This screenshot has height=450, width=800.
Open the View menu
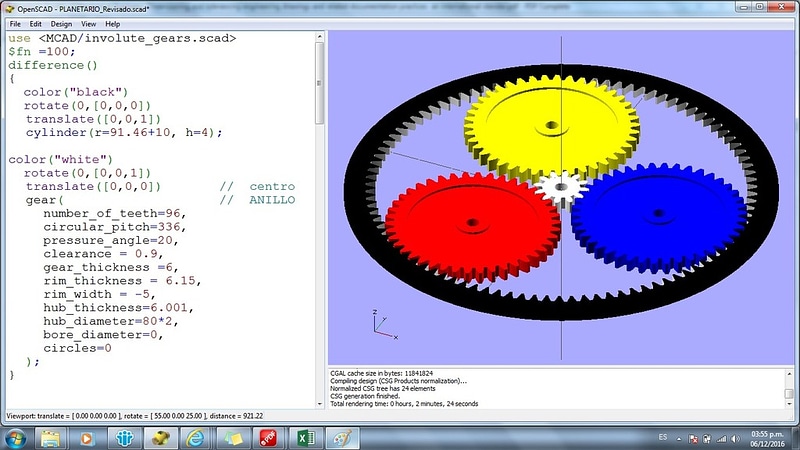coord(88,24)
